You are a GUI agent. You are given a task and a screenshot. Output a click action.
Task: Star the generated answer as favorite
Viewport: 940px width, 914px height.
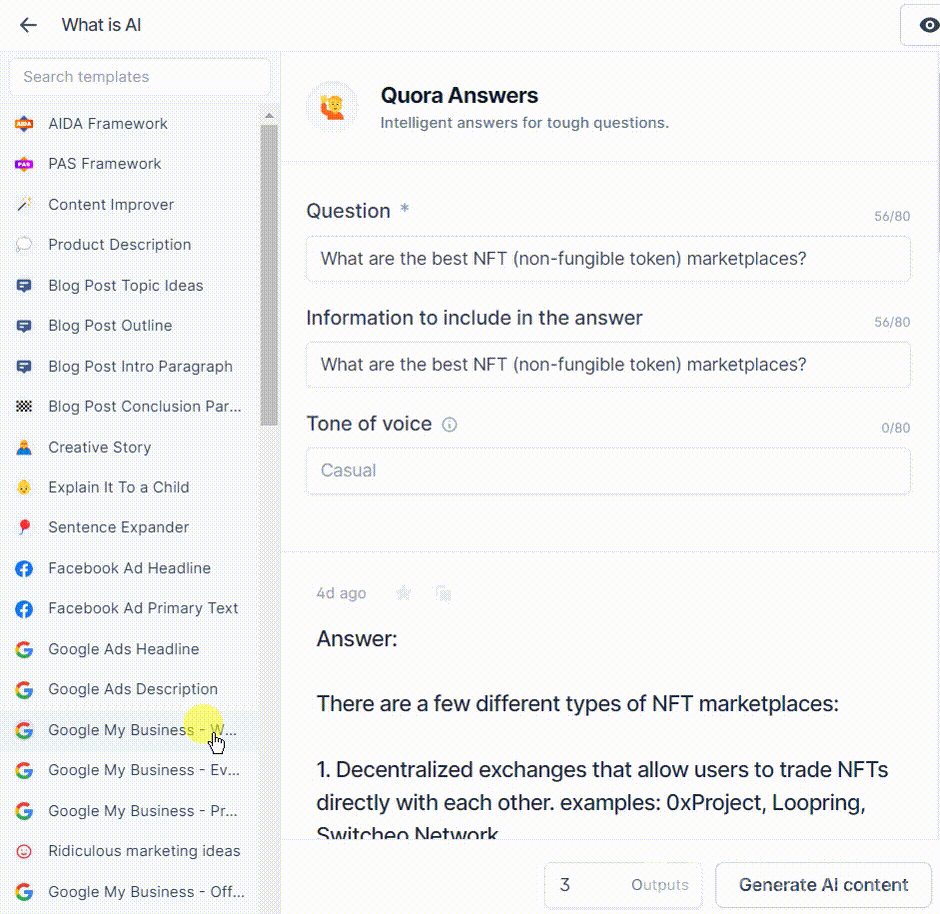[403, 593]
